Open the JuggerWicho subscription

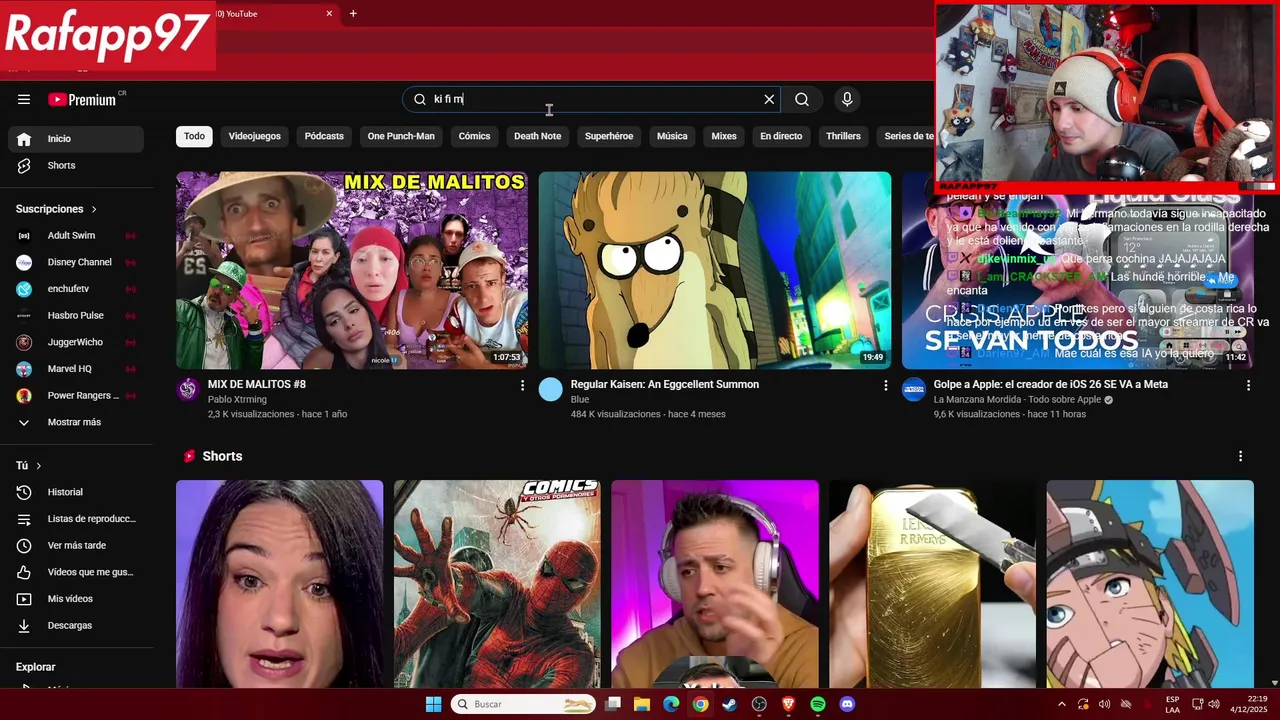[76, 342]
